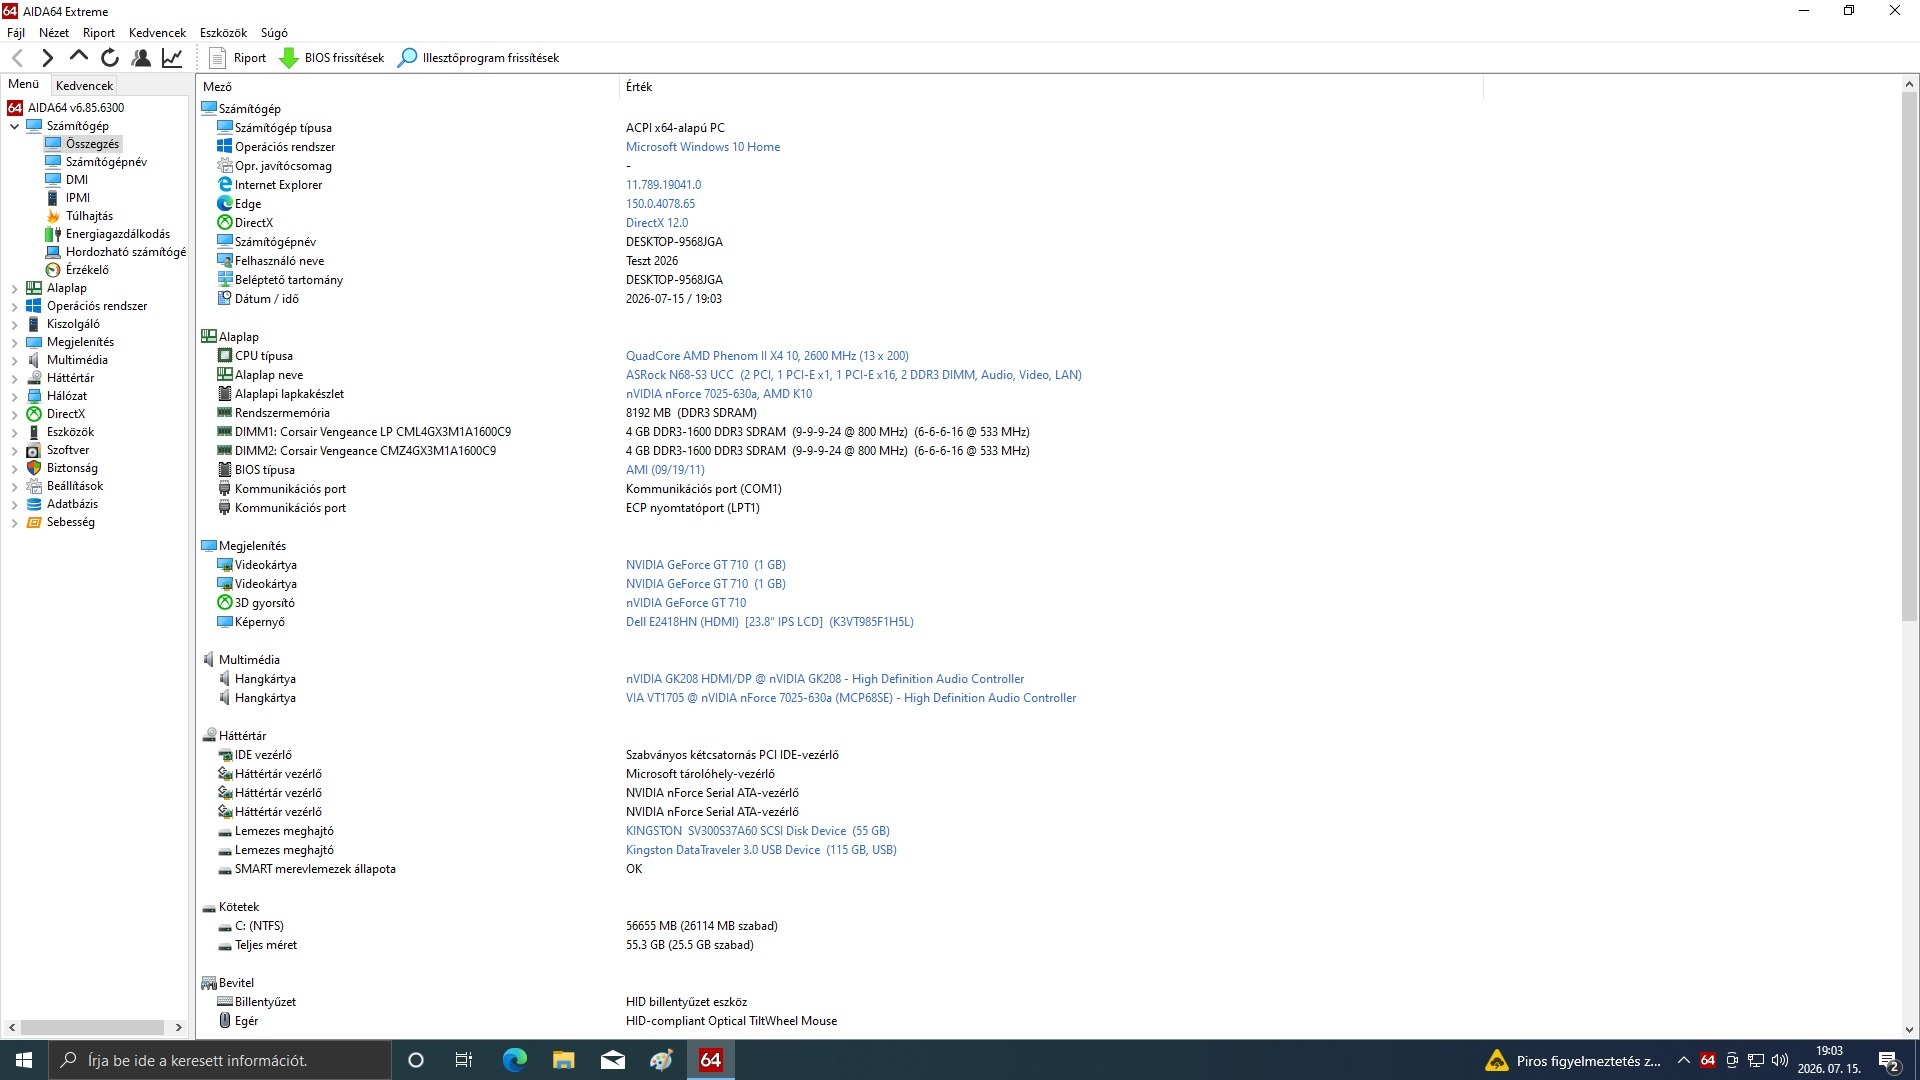Open File Explorer from the taskbar
This screenshot has height=1080, width=1920.
563,1060
